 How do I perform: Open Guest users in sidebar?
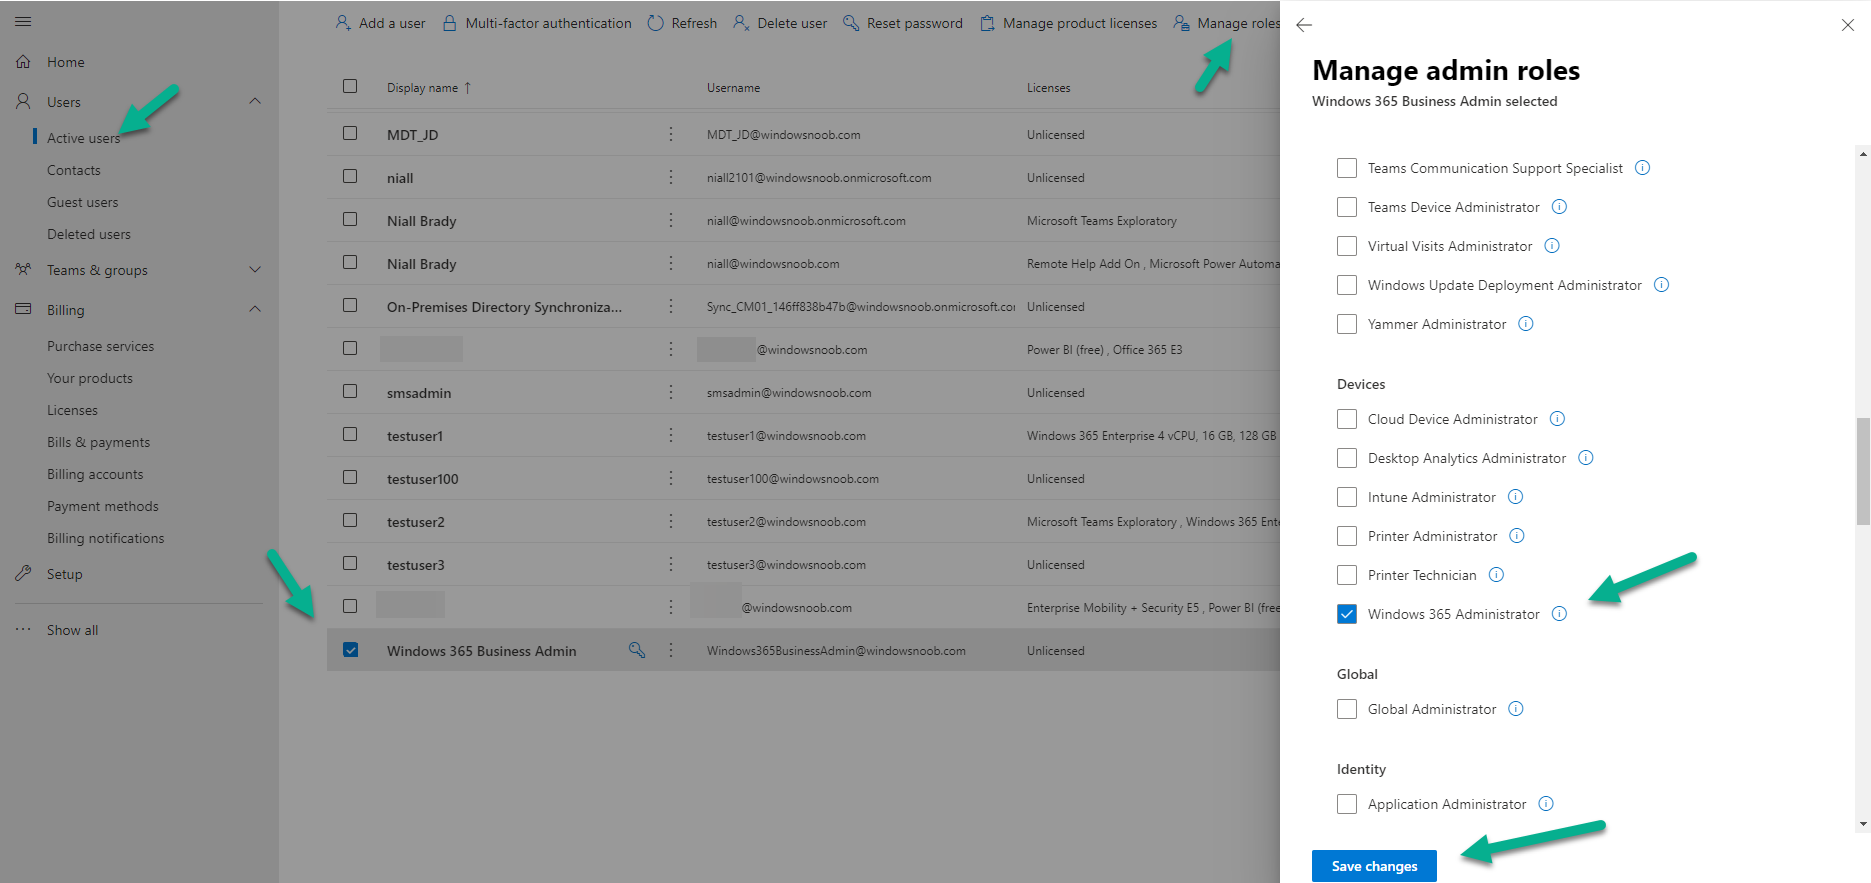pyautogui.click(x=82, y=202)
